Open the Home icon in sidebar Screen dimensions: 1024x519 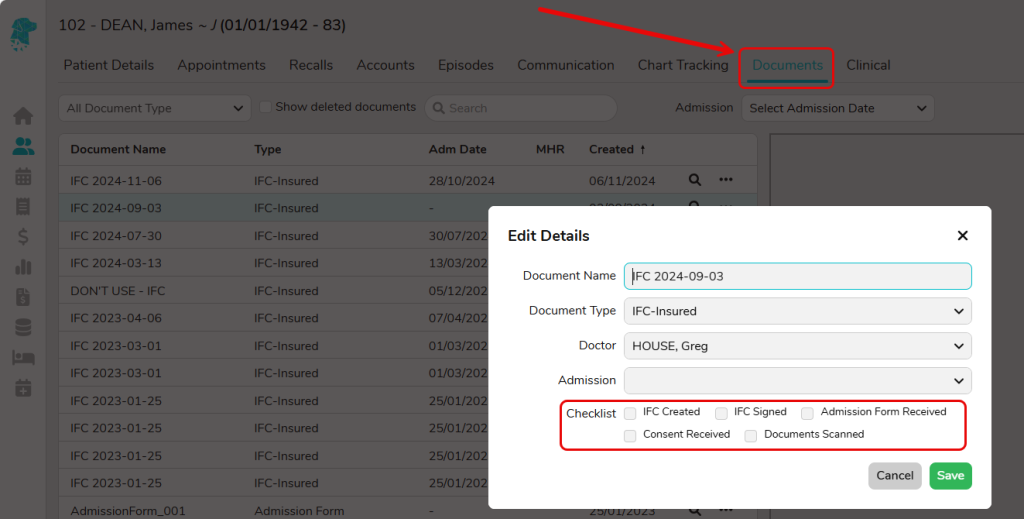[x=22, y=116]
